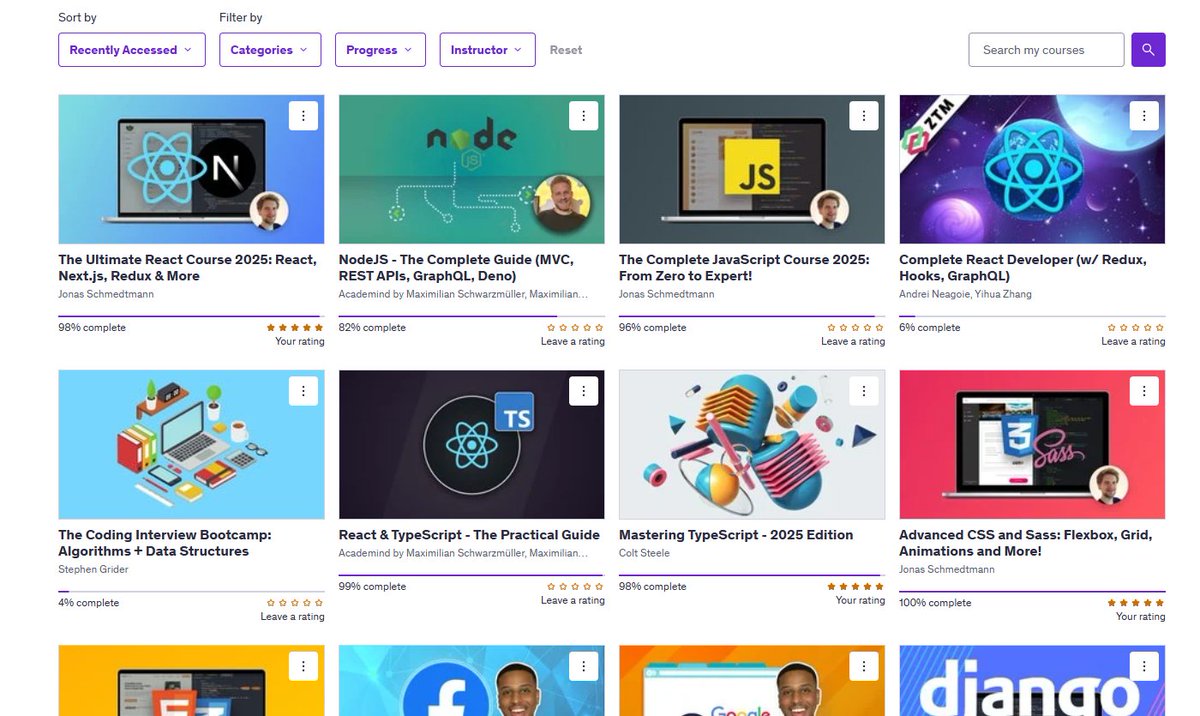This screenshot has height=716, width=1200.
Task: Open options menu on Advanced CSS and Sass card
Action: pos(1144,391)
